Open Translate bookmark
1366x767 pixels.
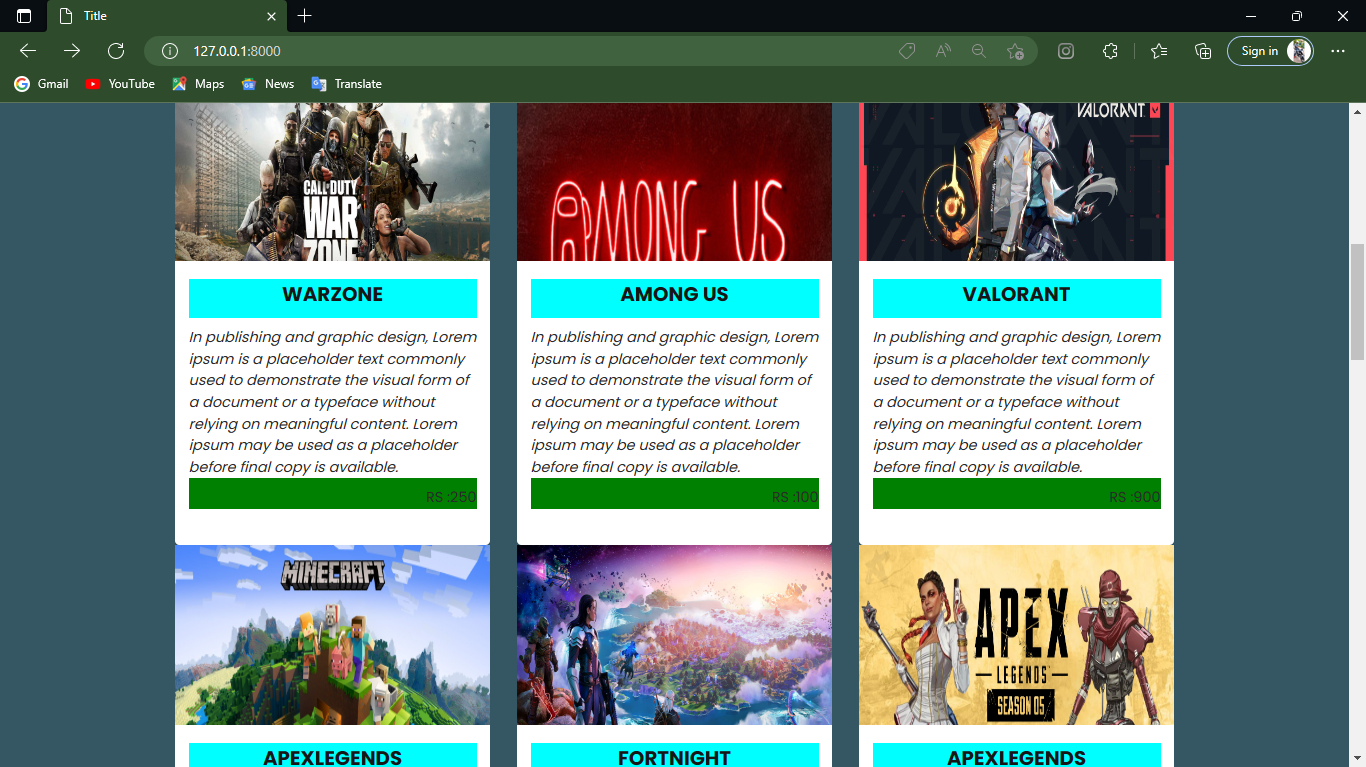tap(347, 84)
